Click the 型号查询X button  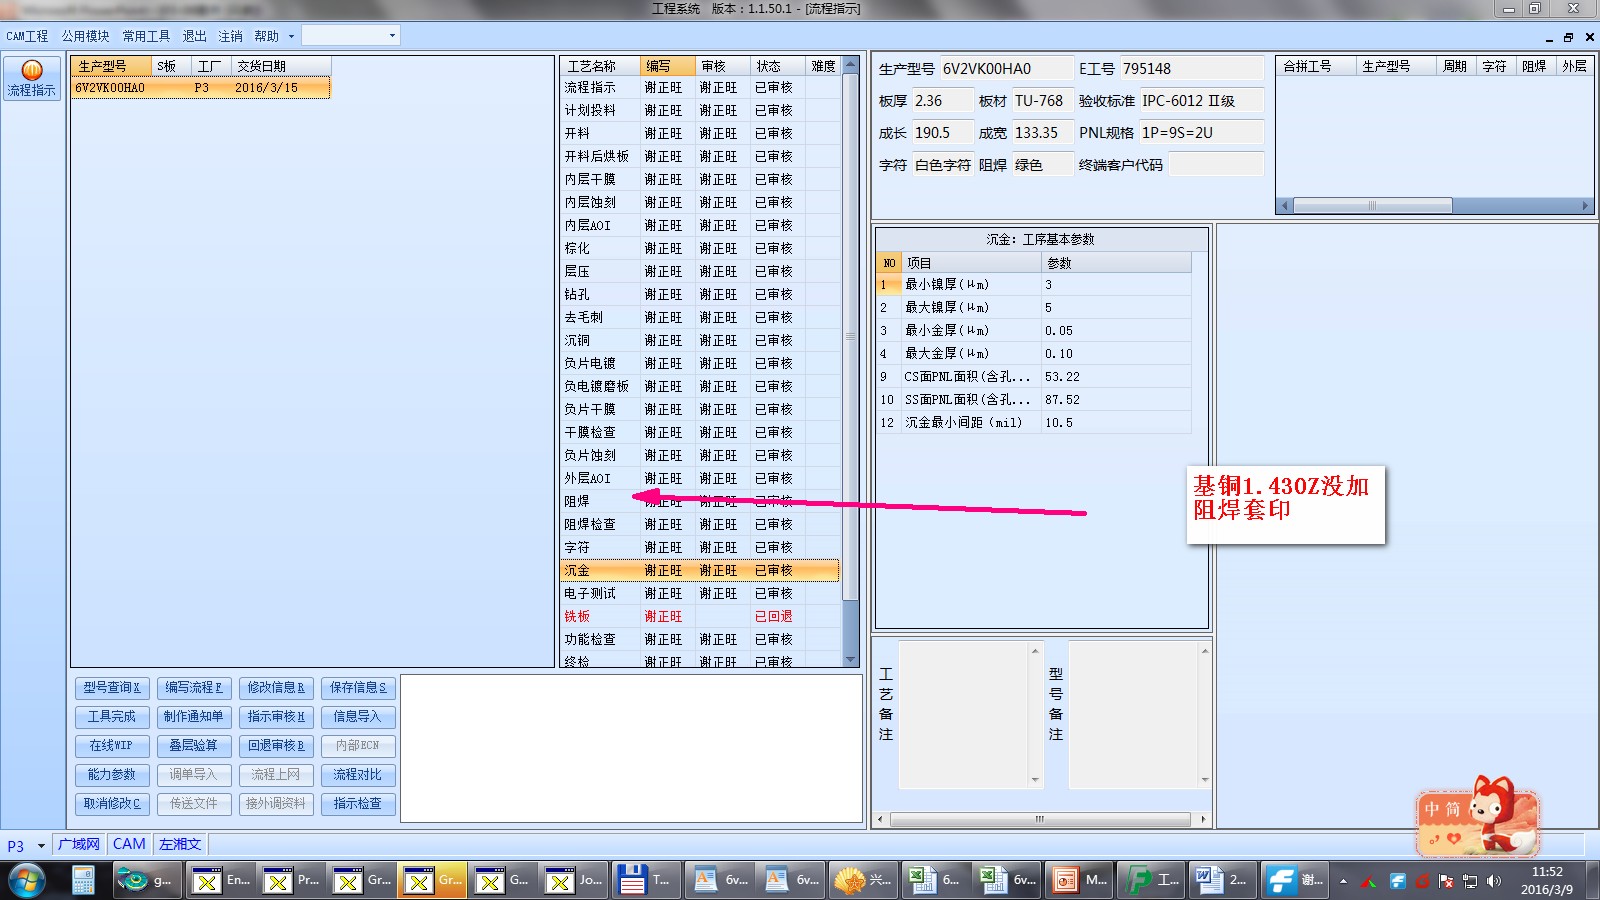click(112, 688)
